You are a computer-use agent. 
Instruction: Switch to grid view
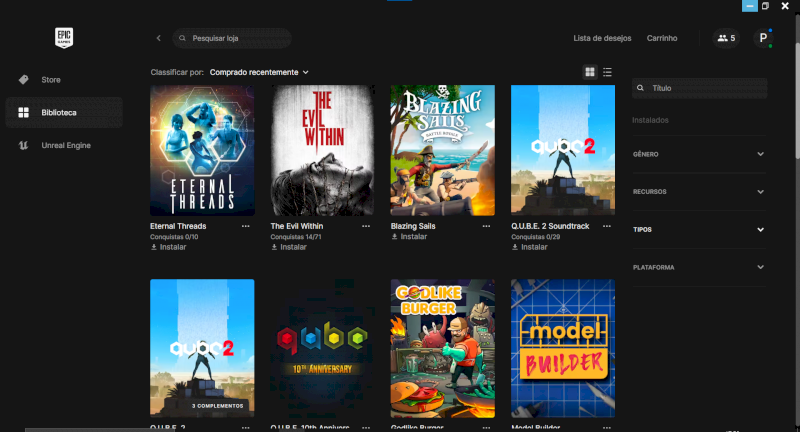tap(590, 72)
